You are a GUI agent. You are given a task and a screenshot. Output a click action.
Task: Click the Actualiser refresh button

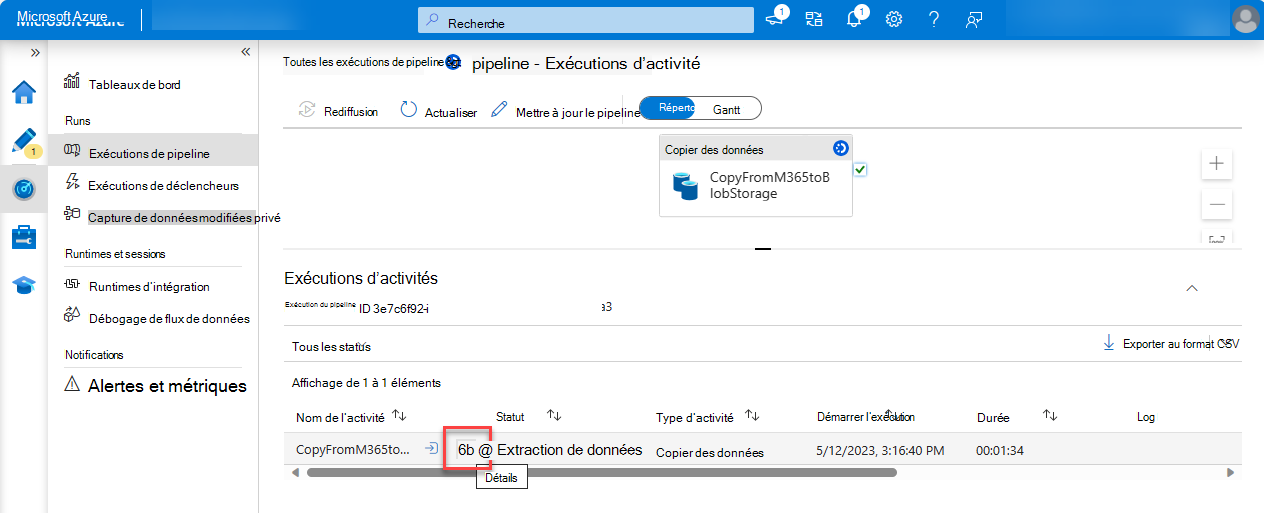pos(438,112)
